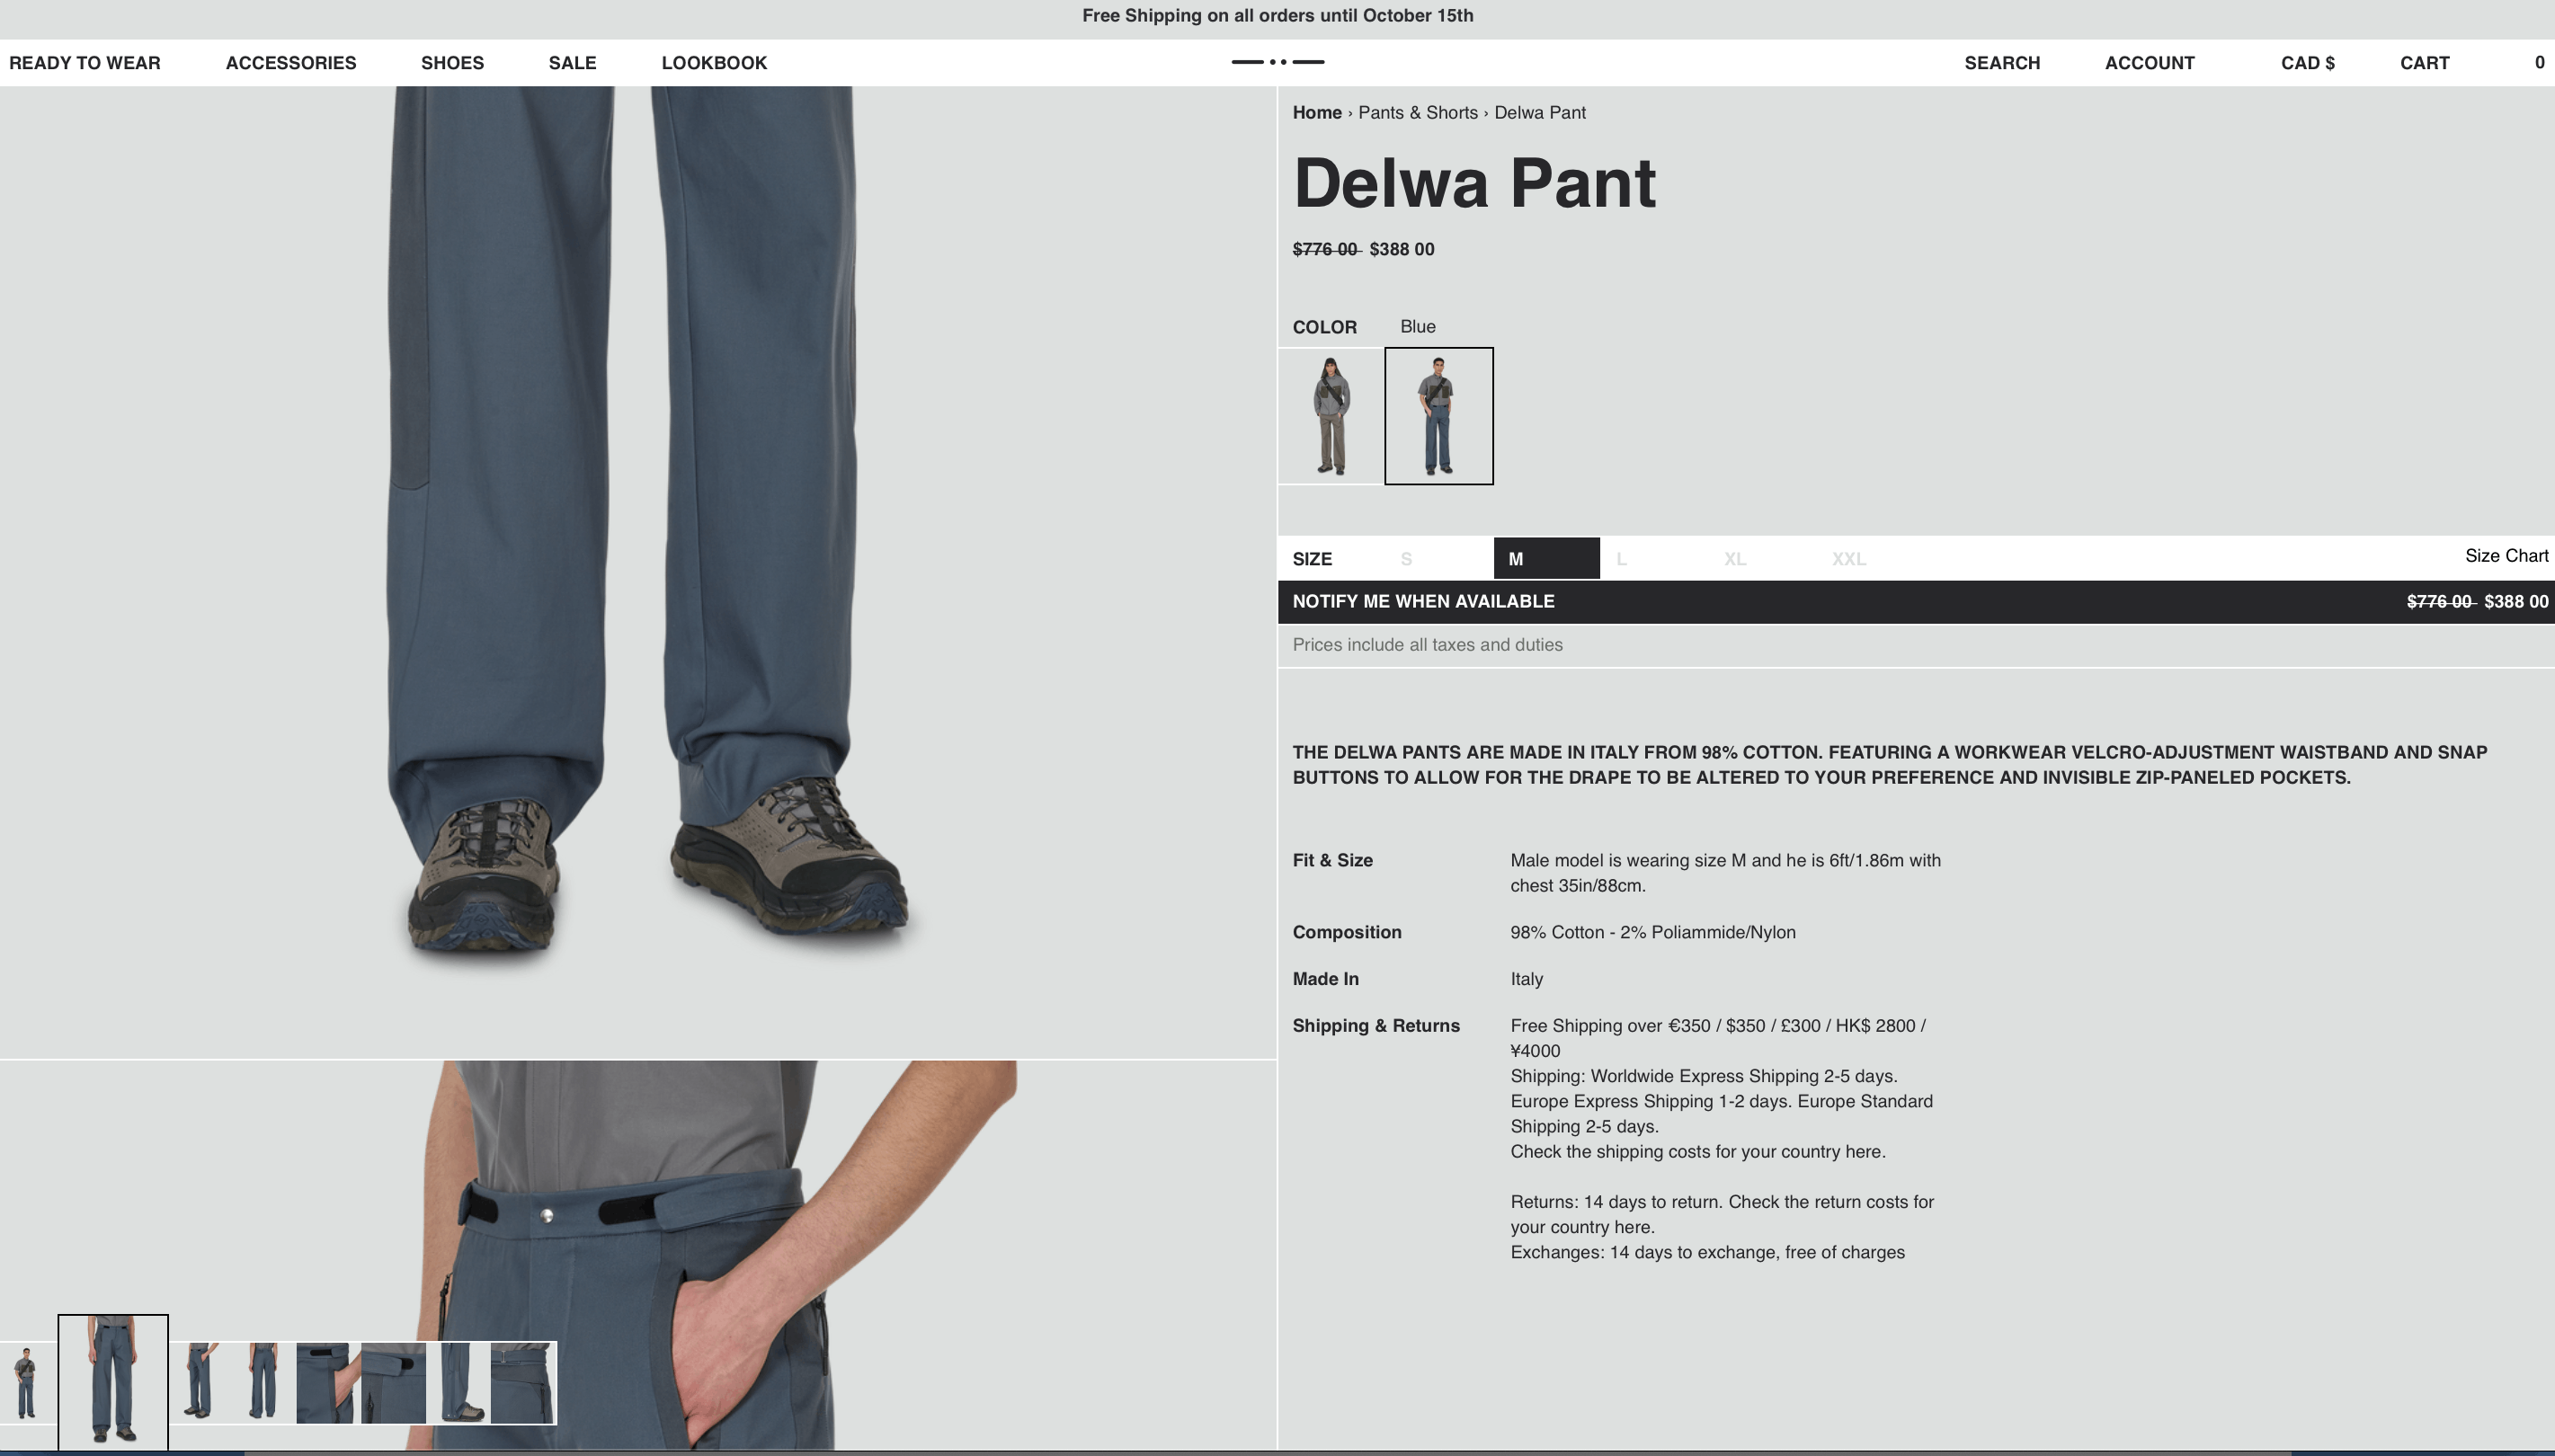Open the Accessories menu
This screenshot has height=1456, width=2555.
(x=291, y=63)
